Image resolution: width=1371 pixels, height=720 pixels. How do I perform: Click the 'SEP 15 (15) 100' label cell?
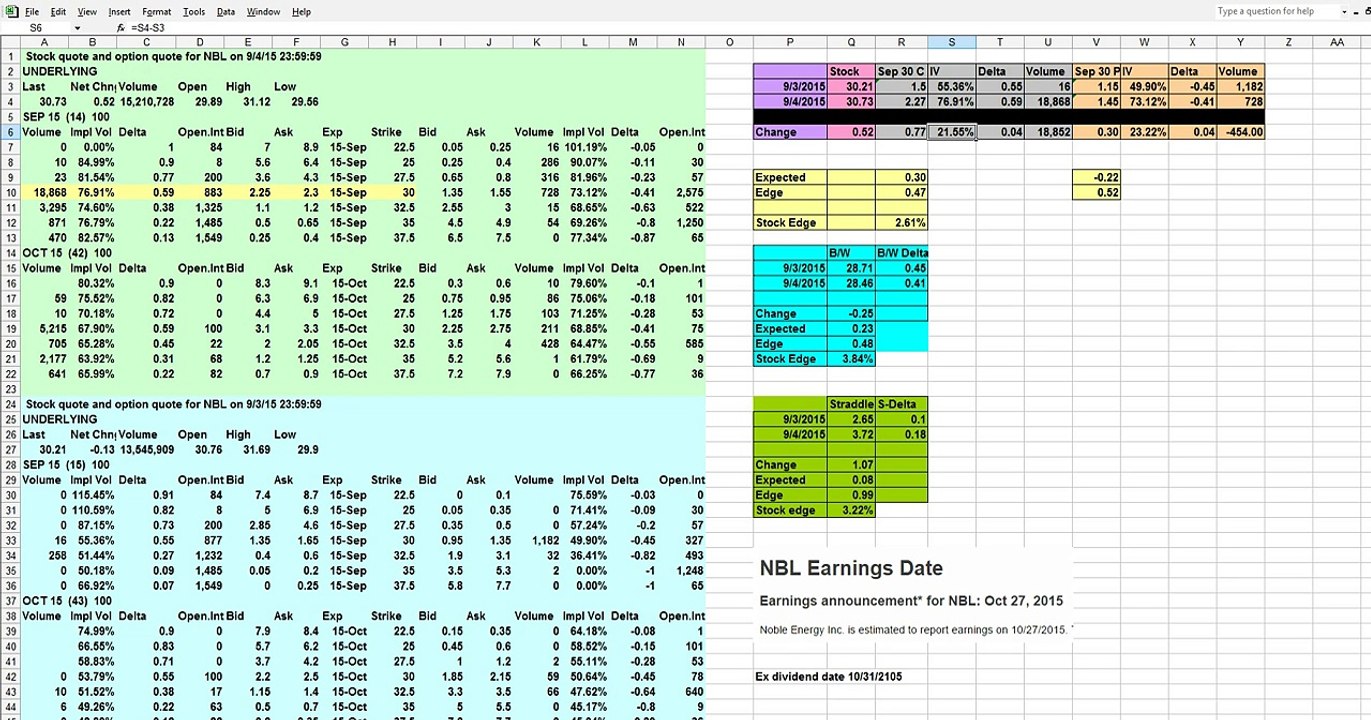[66, 465]
